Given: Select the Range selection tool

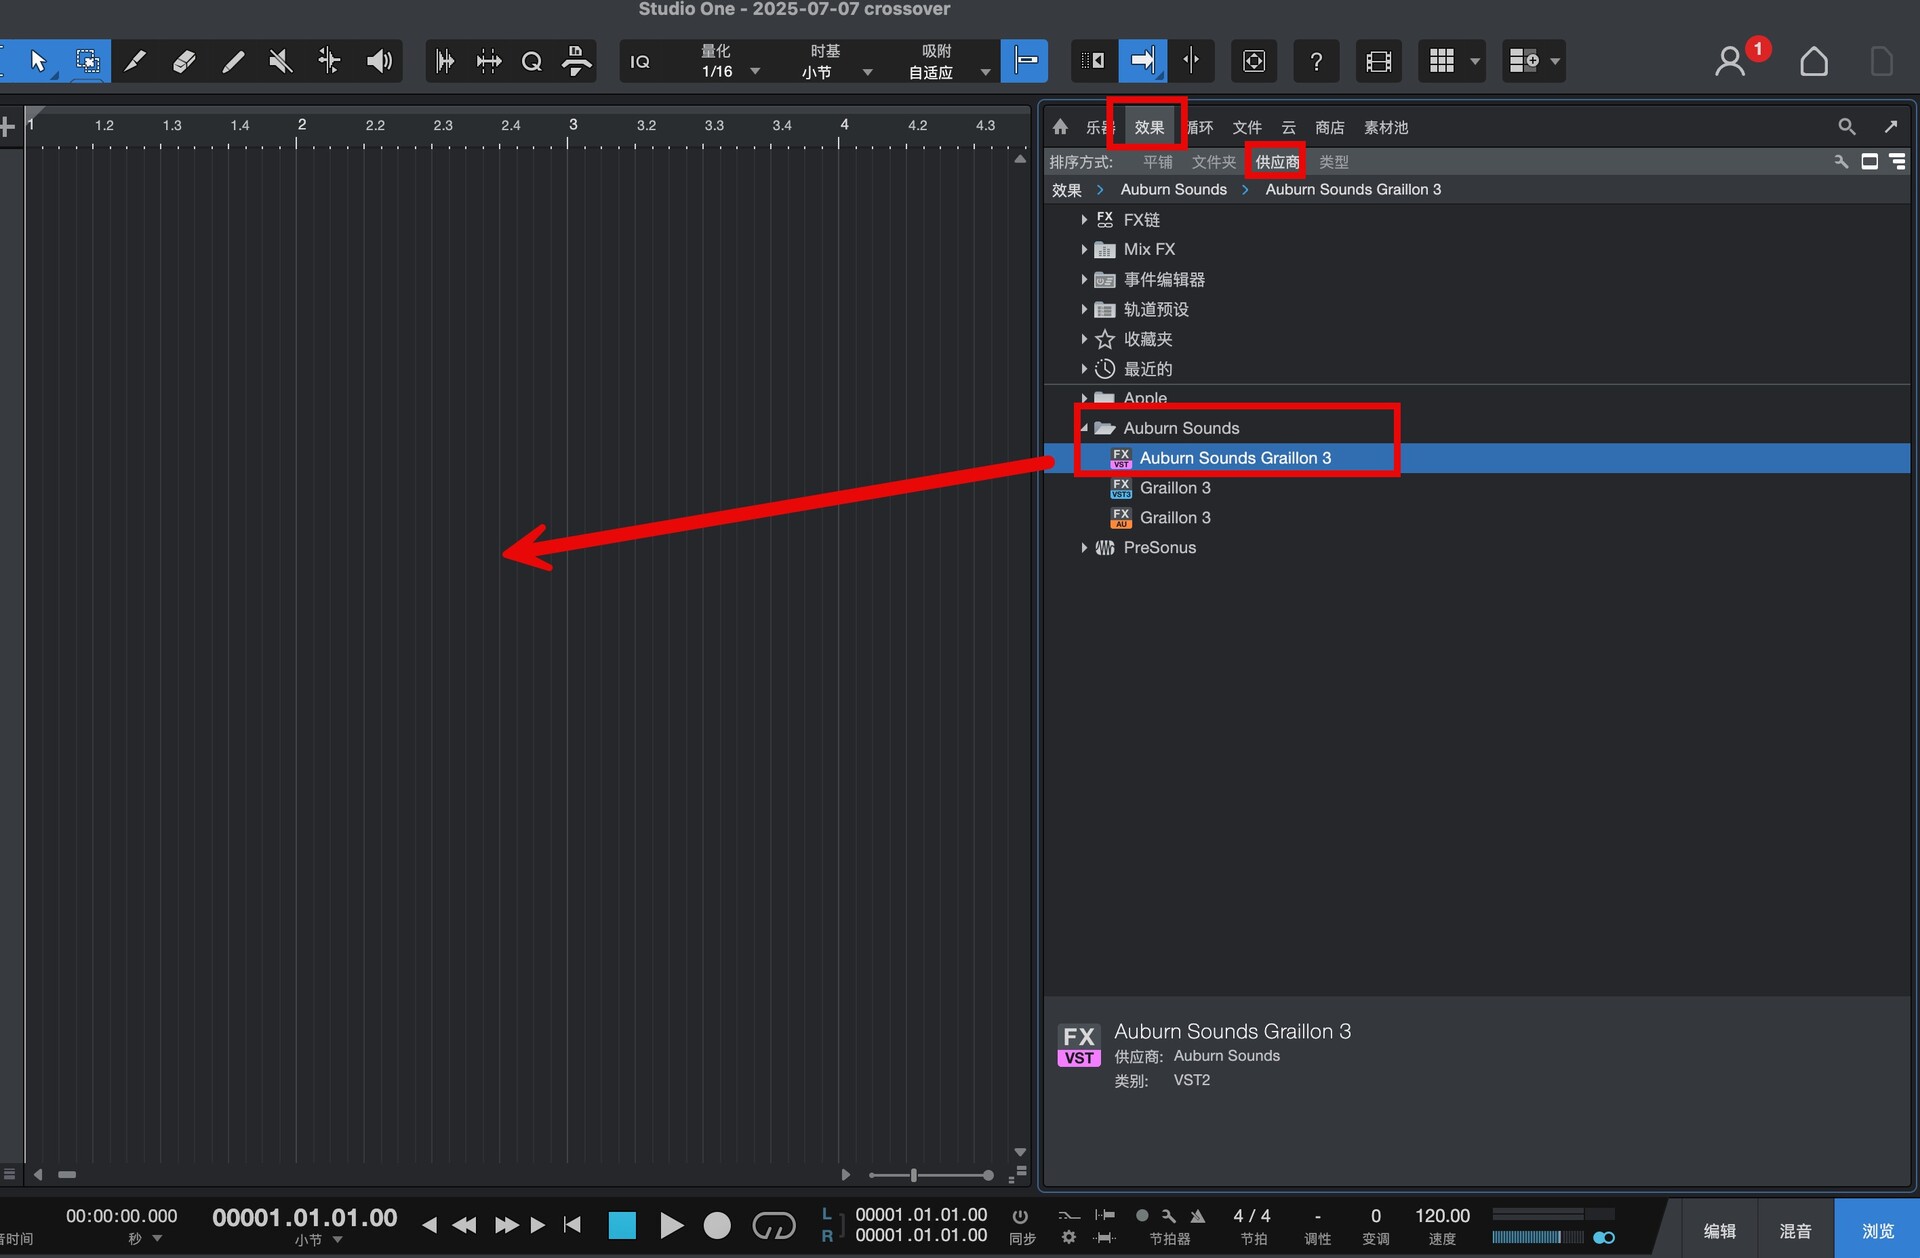Looking at the screenshot, I should point(88,61).
